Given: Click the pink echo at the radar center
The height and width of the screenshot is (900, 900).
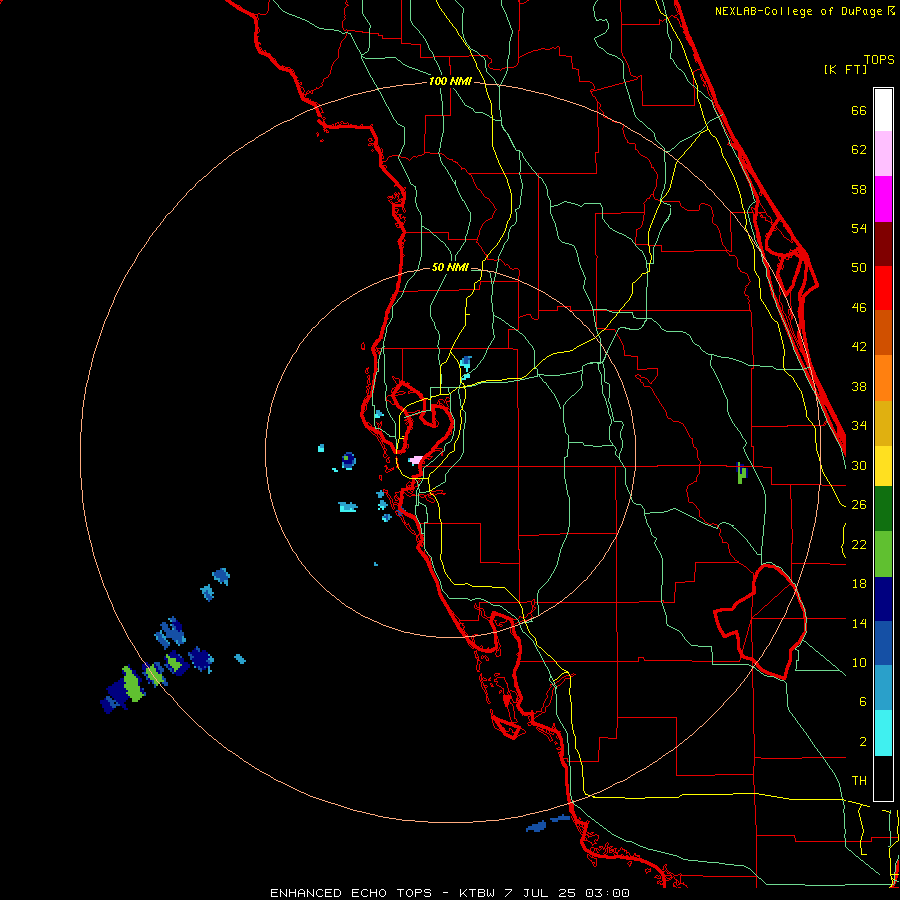Looking at the screenshot, I should tap(416, 460).
